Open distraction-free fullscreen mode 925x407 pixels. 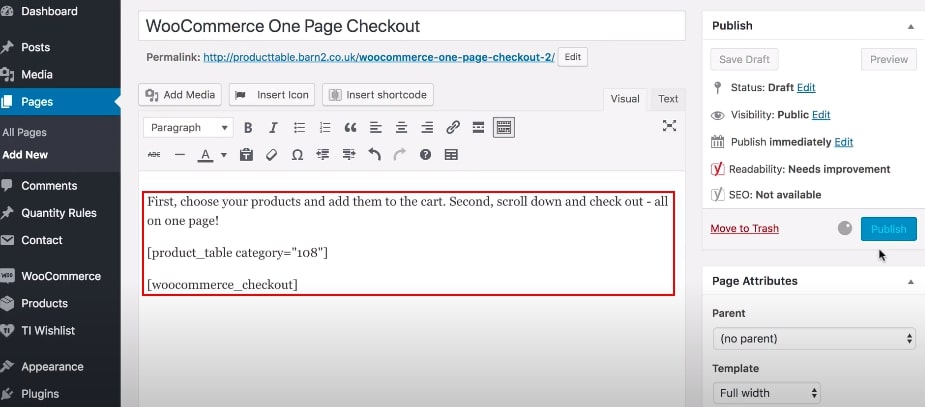click(x=669, y=126)
